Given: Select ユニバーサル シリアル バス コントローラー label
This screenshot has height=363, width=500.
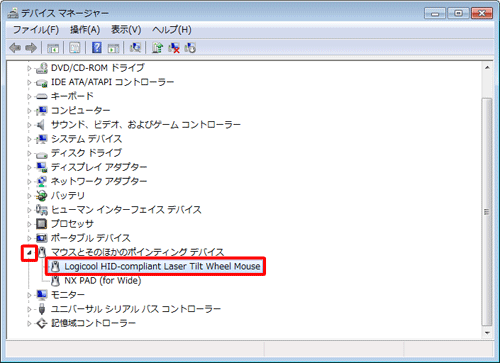Looking at the screenshot, I should click(136, 309).
